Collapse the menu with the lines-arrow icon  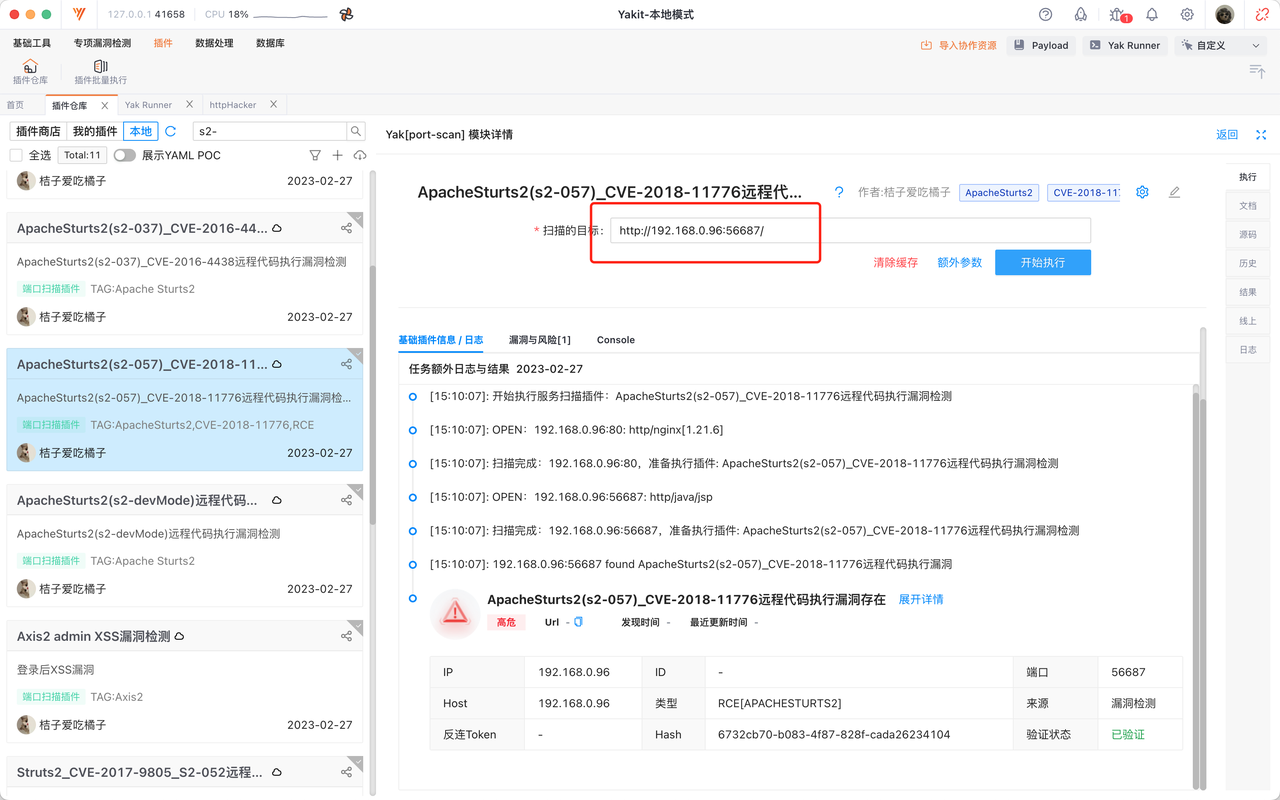click(1257, 71)
